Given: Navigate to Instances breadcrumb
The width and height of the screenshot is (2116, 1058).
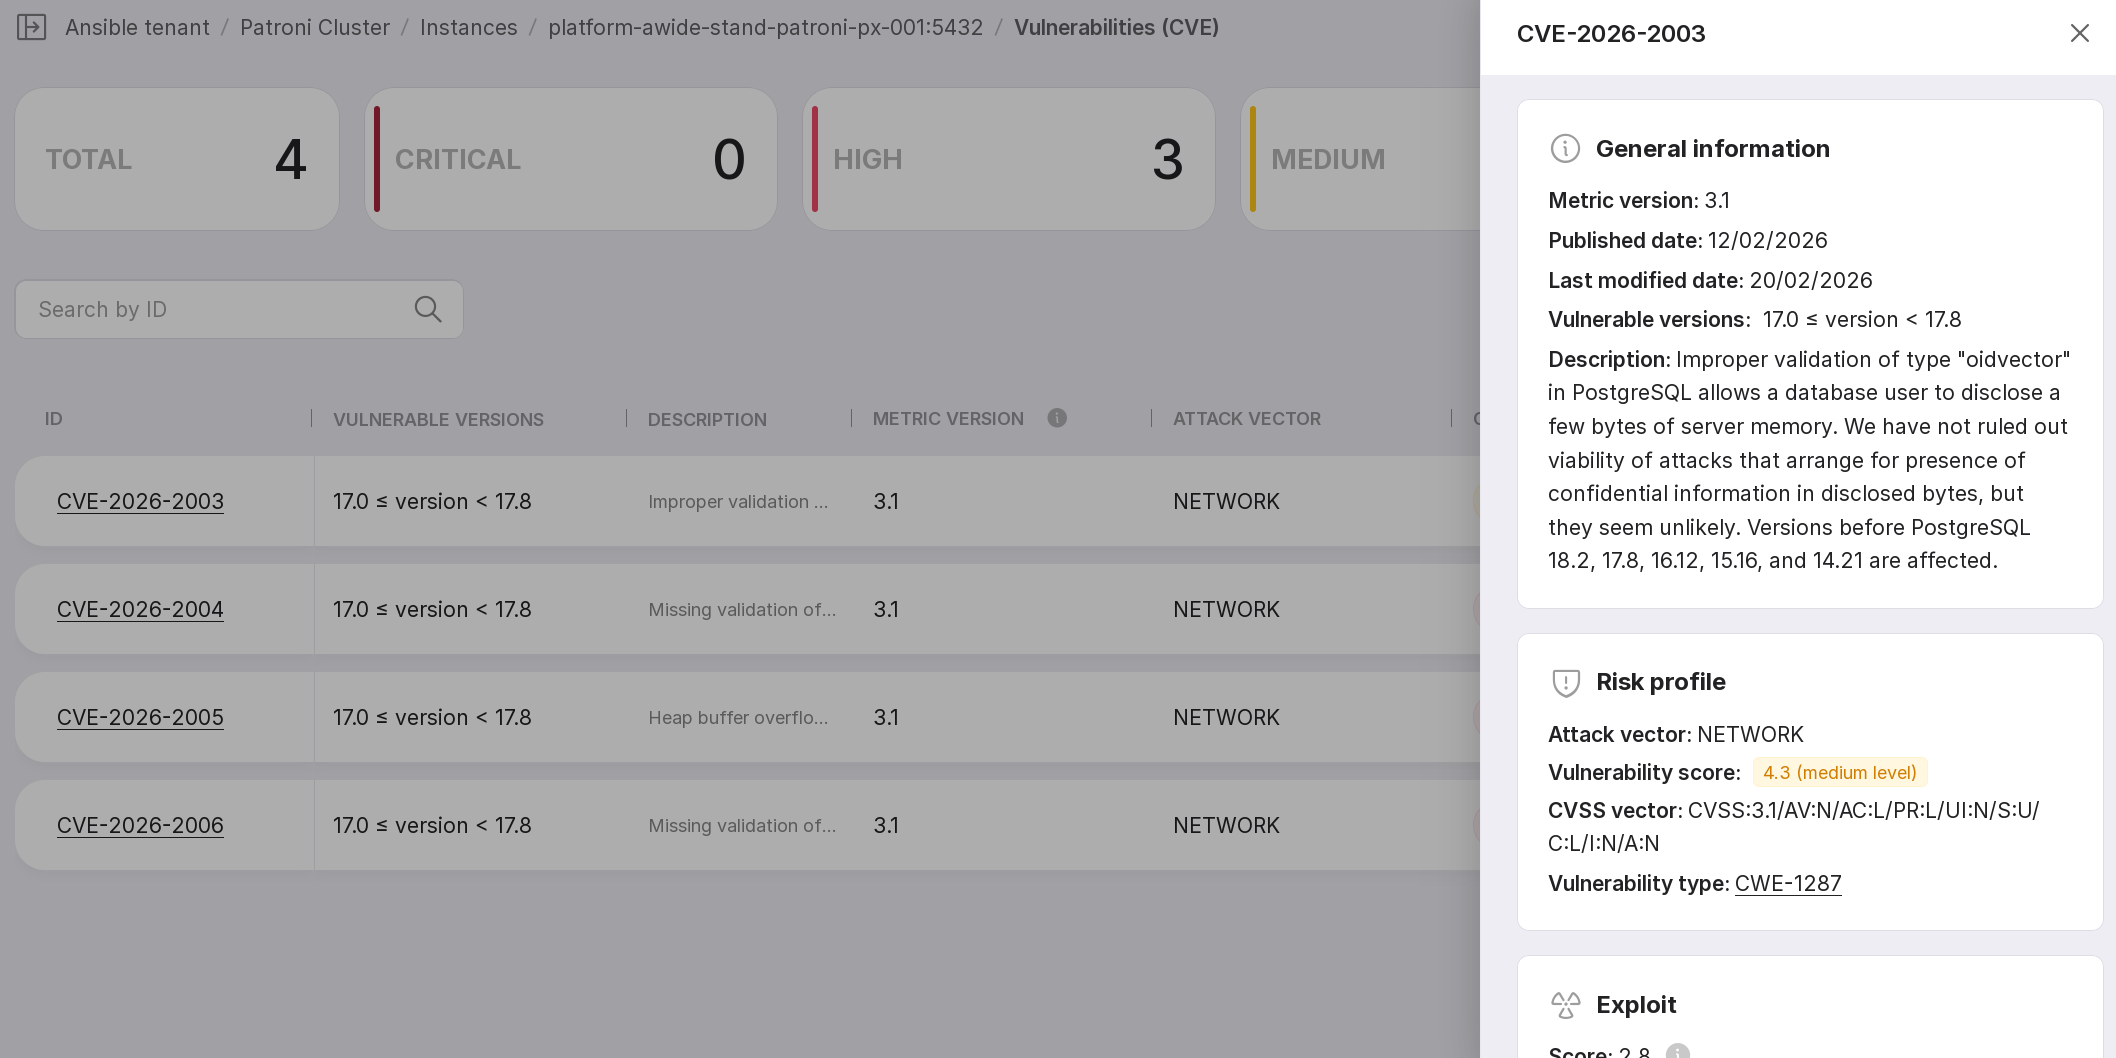Looking at the screenshot, I should (x=469, y=27).
